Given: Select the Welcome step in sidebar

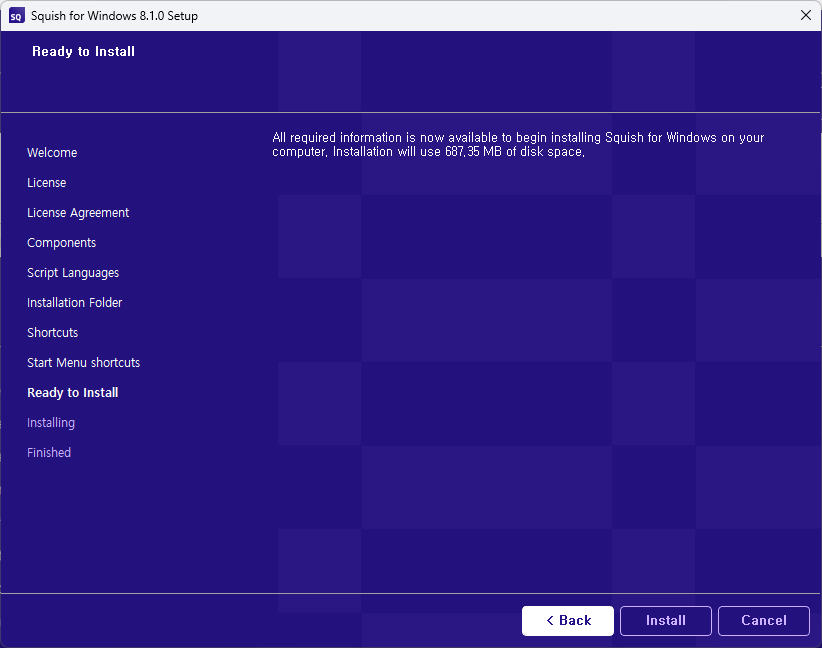Looking at the screenshot, I should pyautogui.click(x=52, y=153).
